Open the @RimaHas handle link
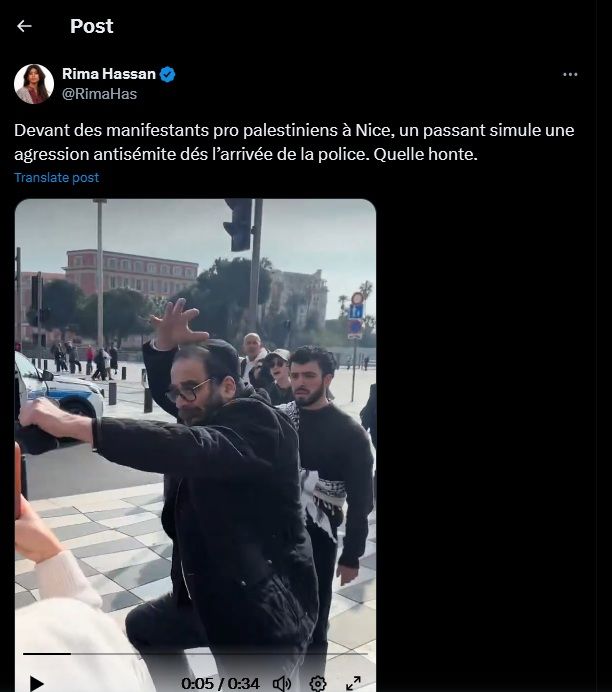This screenshot has width=612, height=692. tap(99, 94)
